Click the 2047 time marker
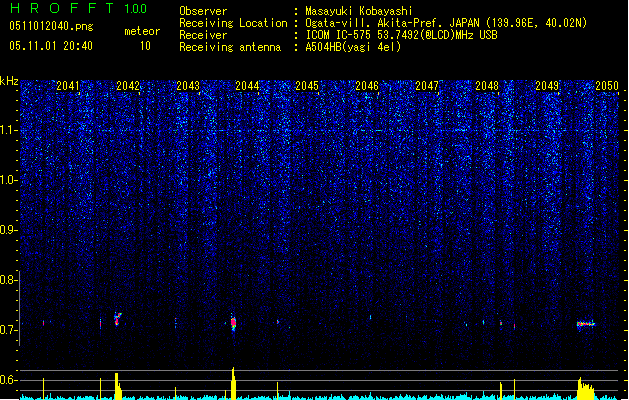 point(427,86)
